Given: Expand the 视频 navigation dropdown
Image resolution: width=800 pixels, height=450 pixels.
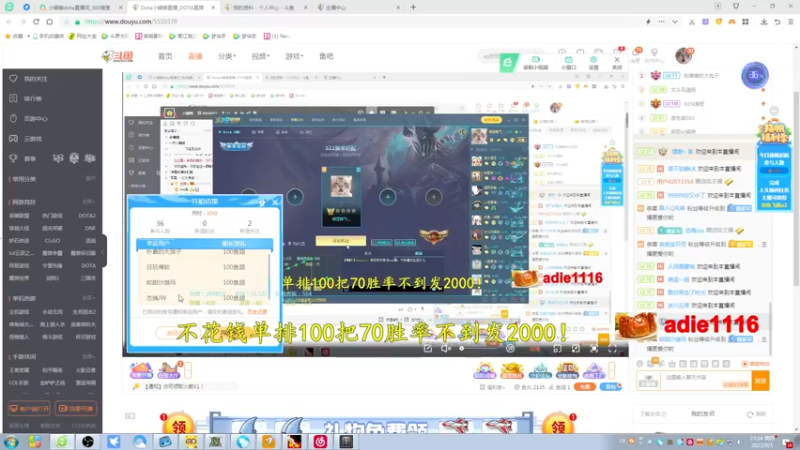Looking at the screenshot, I should point(260,56).
